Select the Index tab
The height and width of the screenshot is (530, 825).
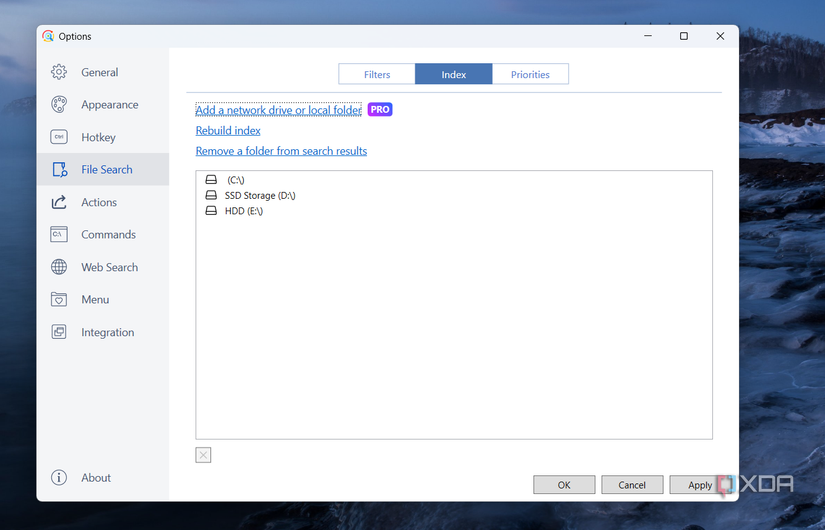(454, 74)
